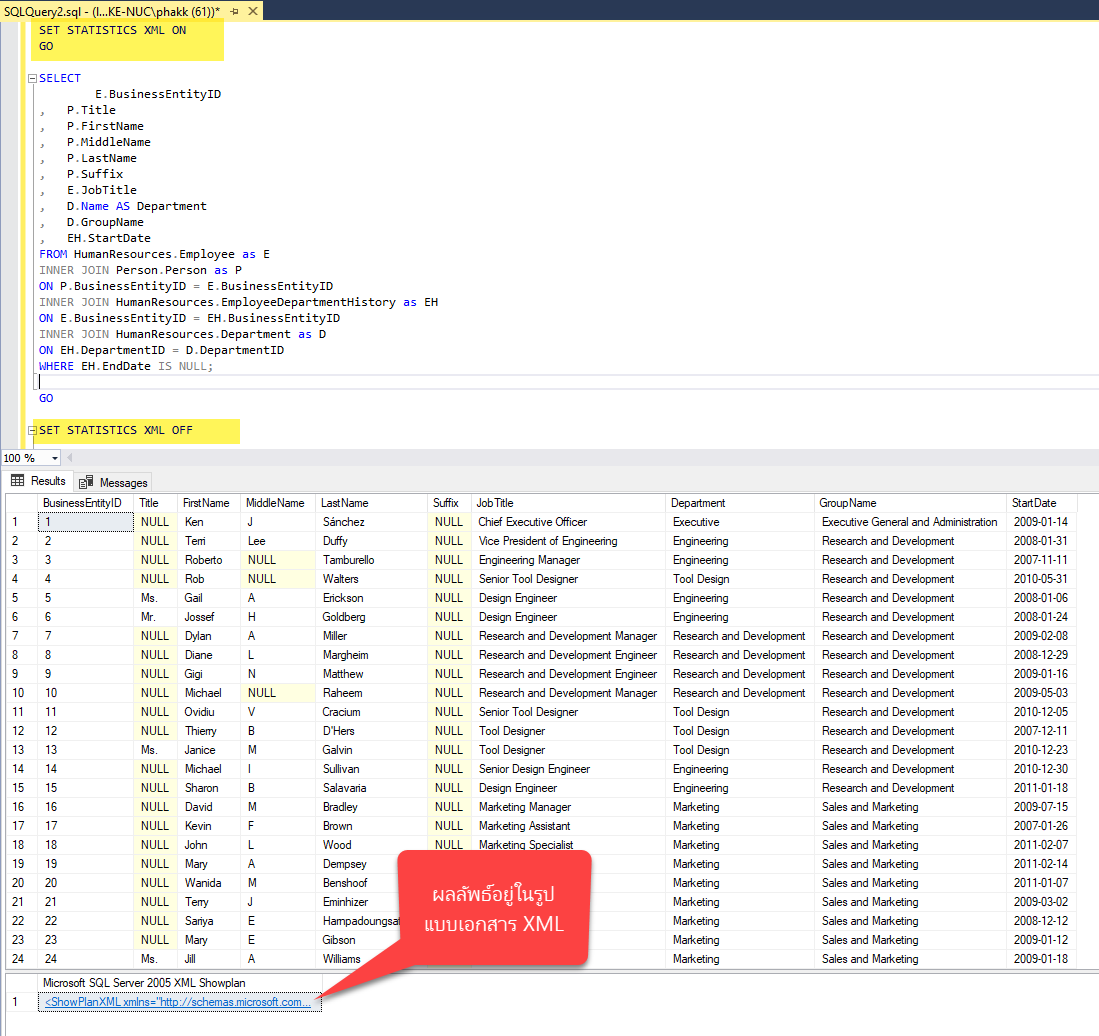
Task: Collapse the SET STATISTICS XML OFF region
Action: pos(31,429)
